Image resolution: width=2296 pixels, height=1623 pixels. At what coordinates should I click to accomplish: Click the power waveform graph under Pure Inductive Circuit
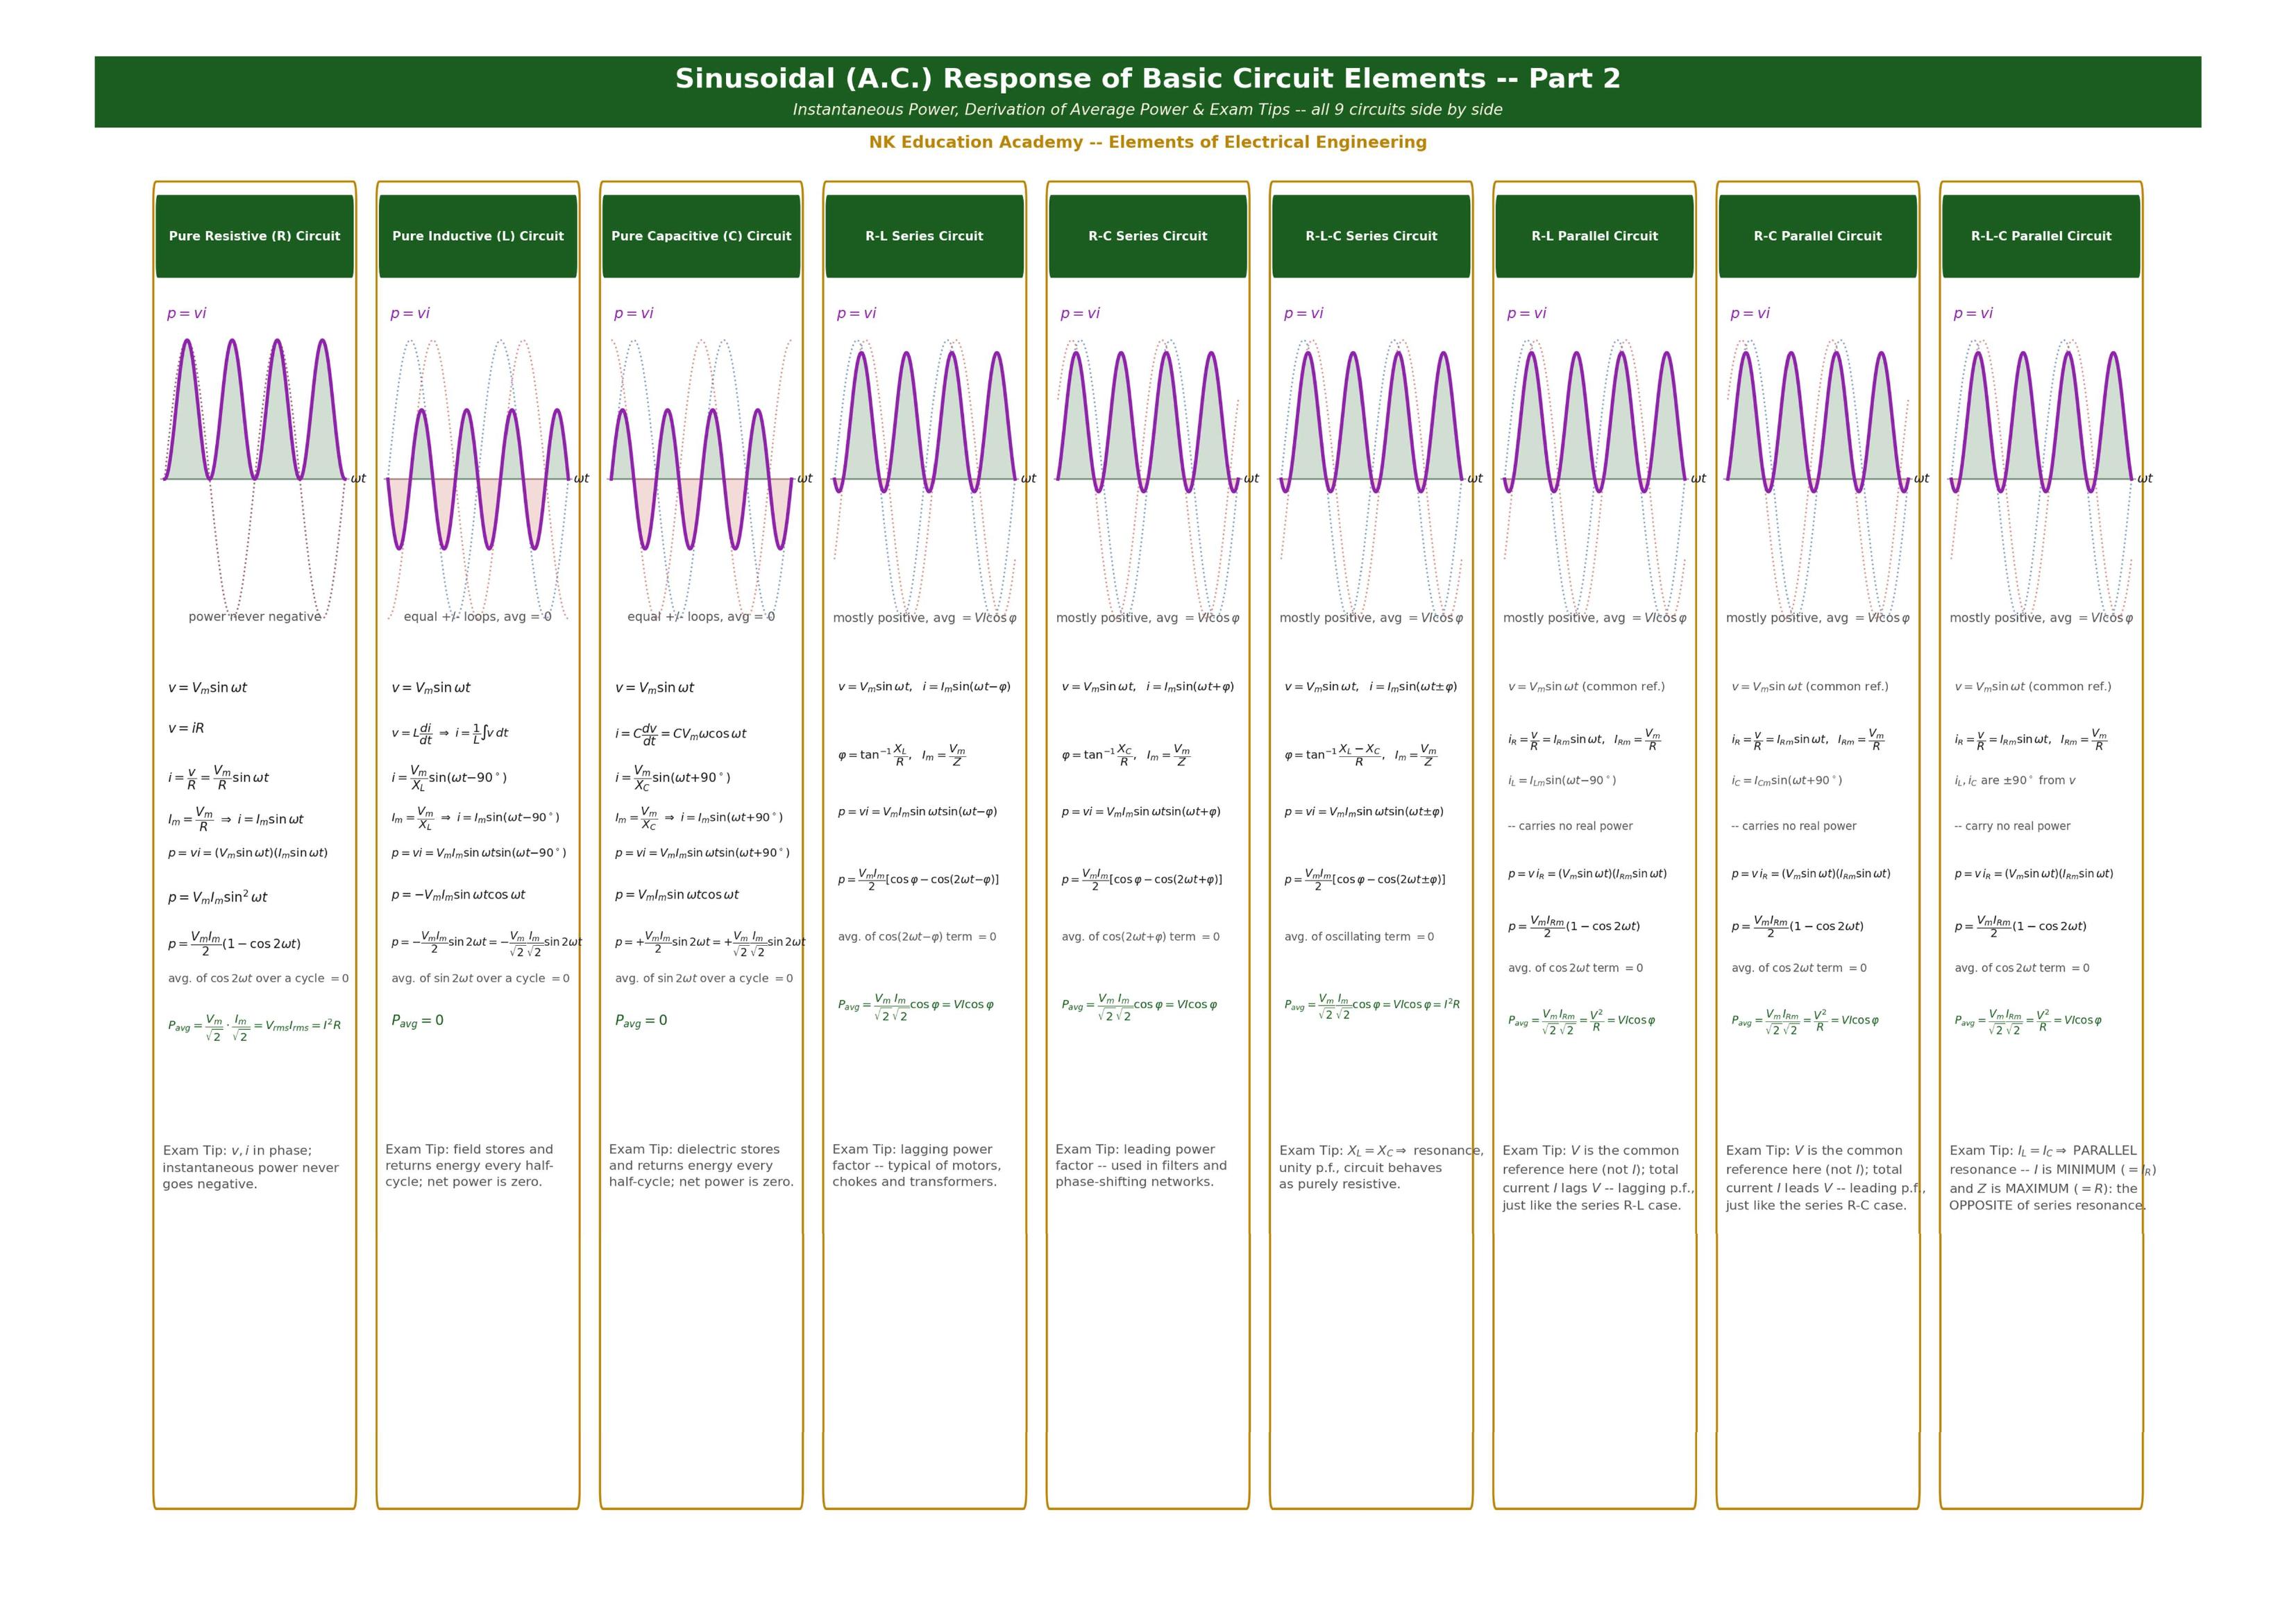click(478, 478)
